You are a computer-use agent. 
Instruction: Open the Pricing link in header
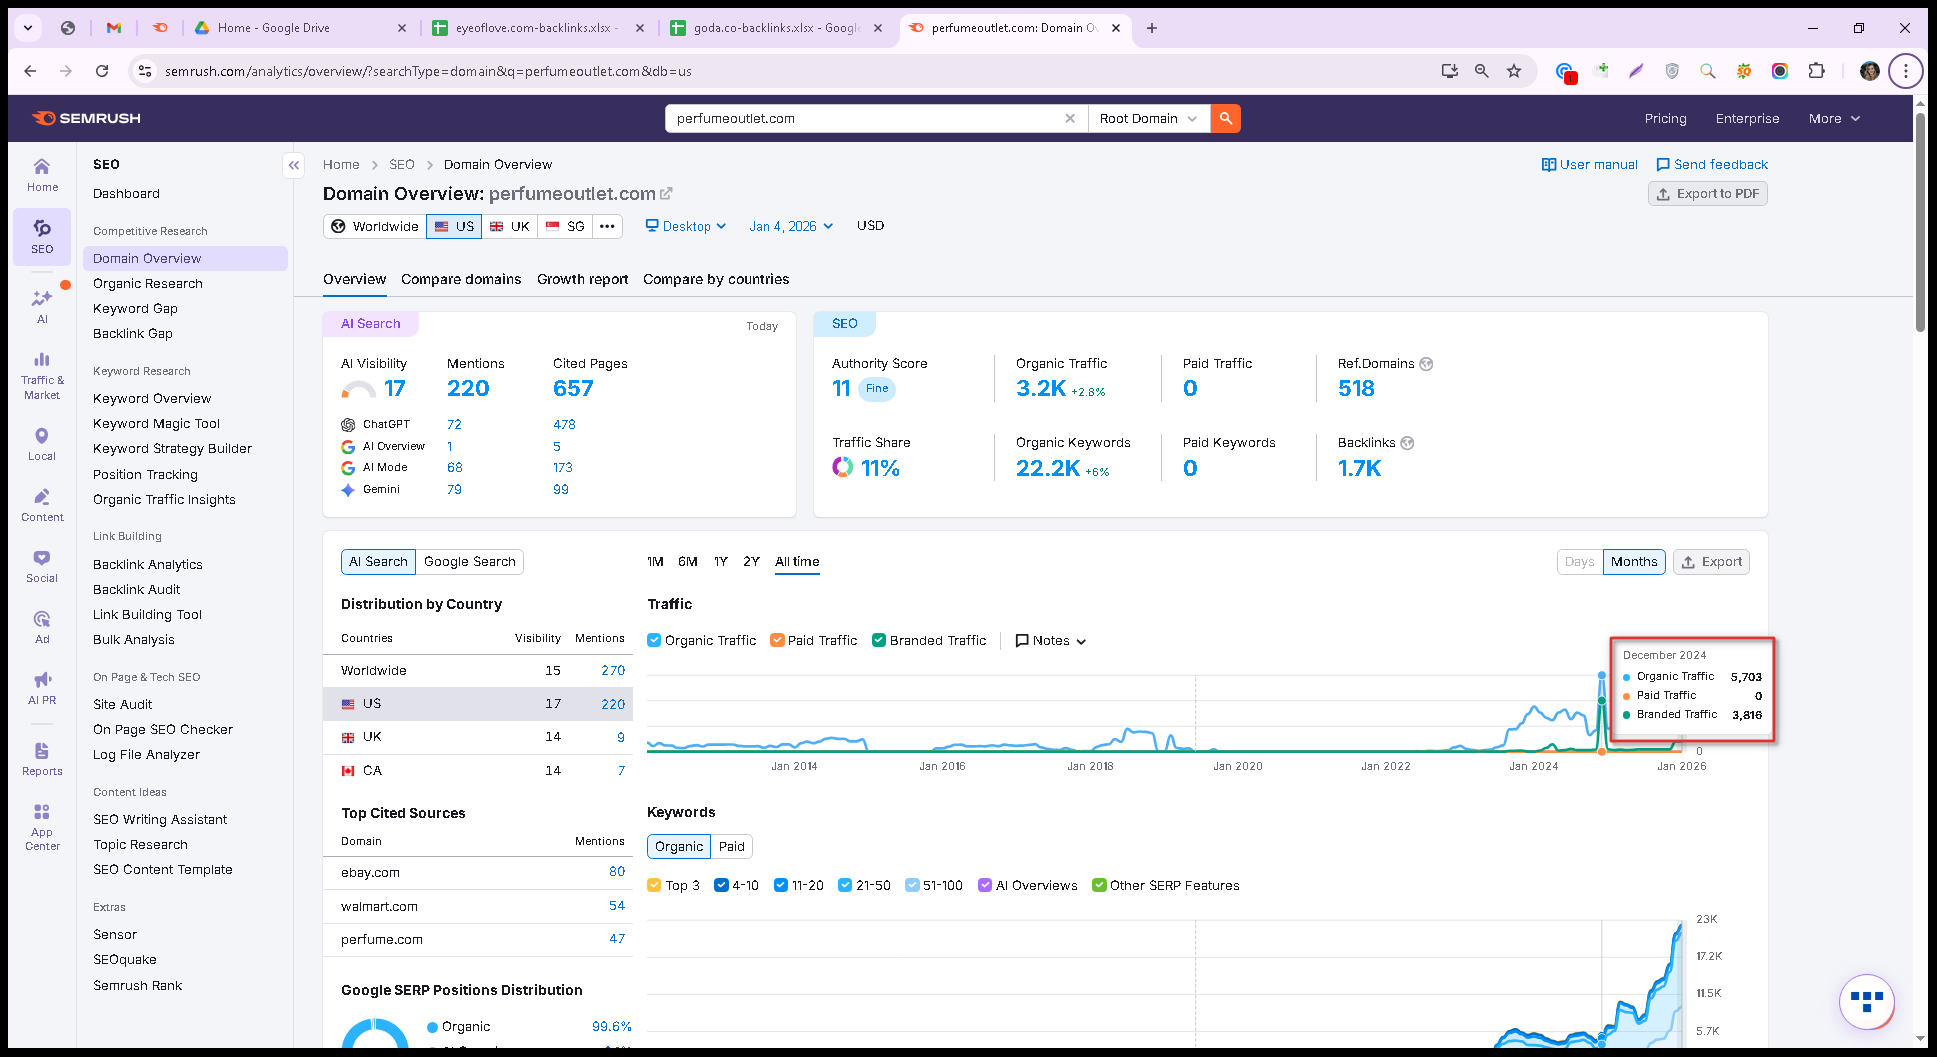pyautogui.click(x=1666, y=118)
